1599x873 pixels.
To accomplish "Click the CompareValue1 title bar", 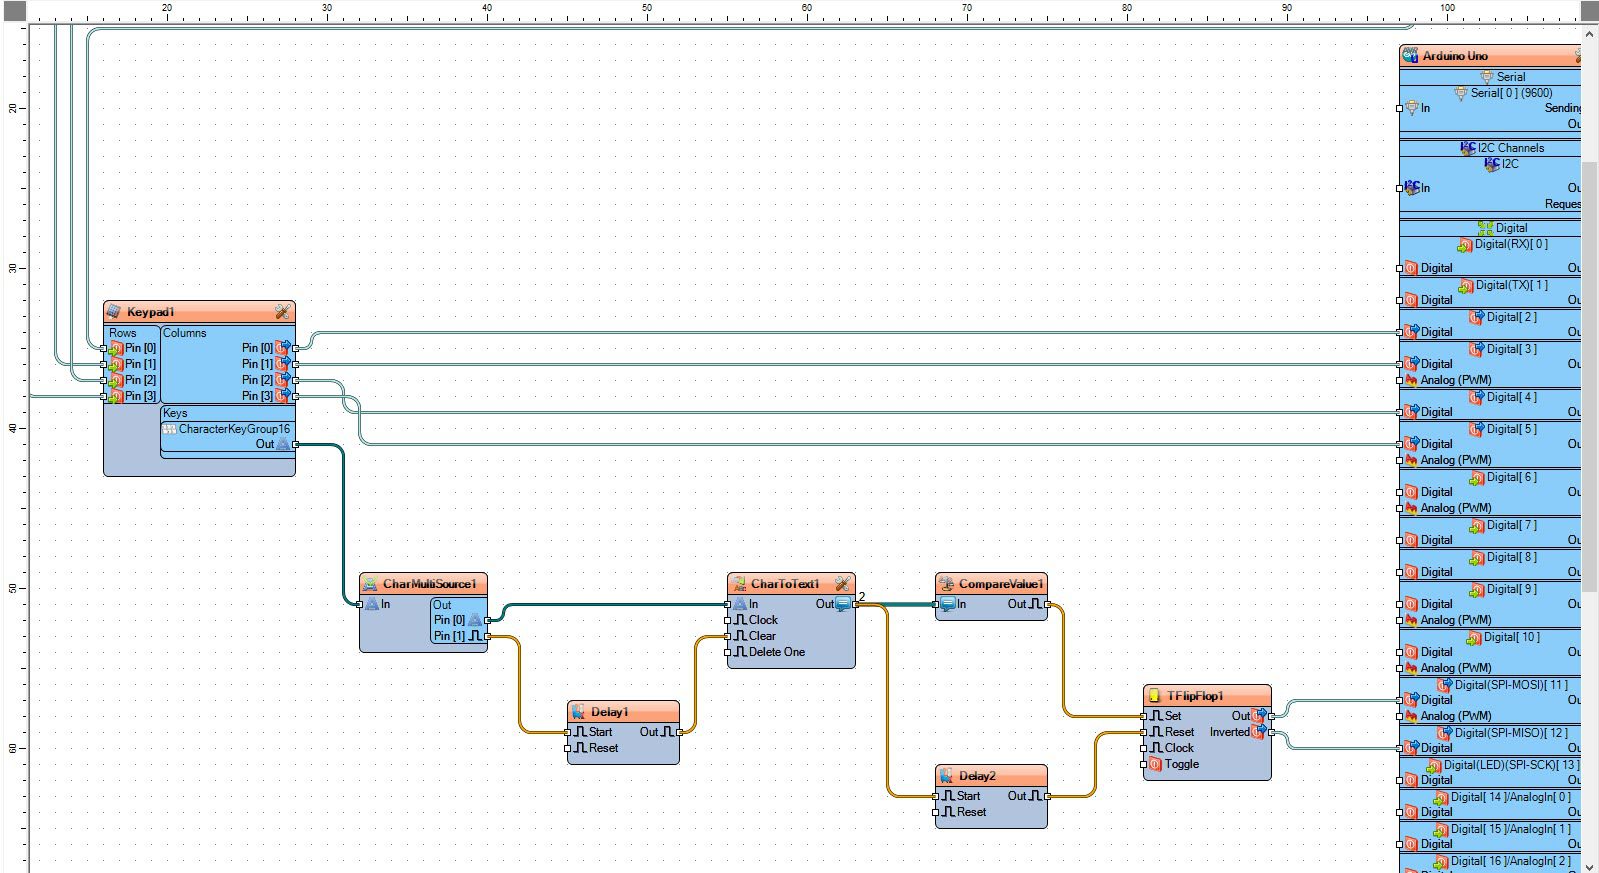I will tap(991, 584).
